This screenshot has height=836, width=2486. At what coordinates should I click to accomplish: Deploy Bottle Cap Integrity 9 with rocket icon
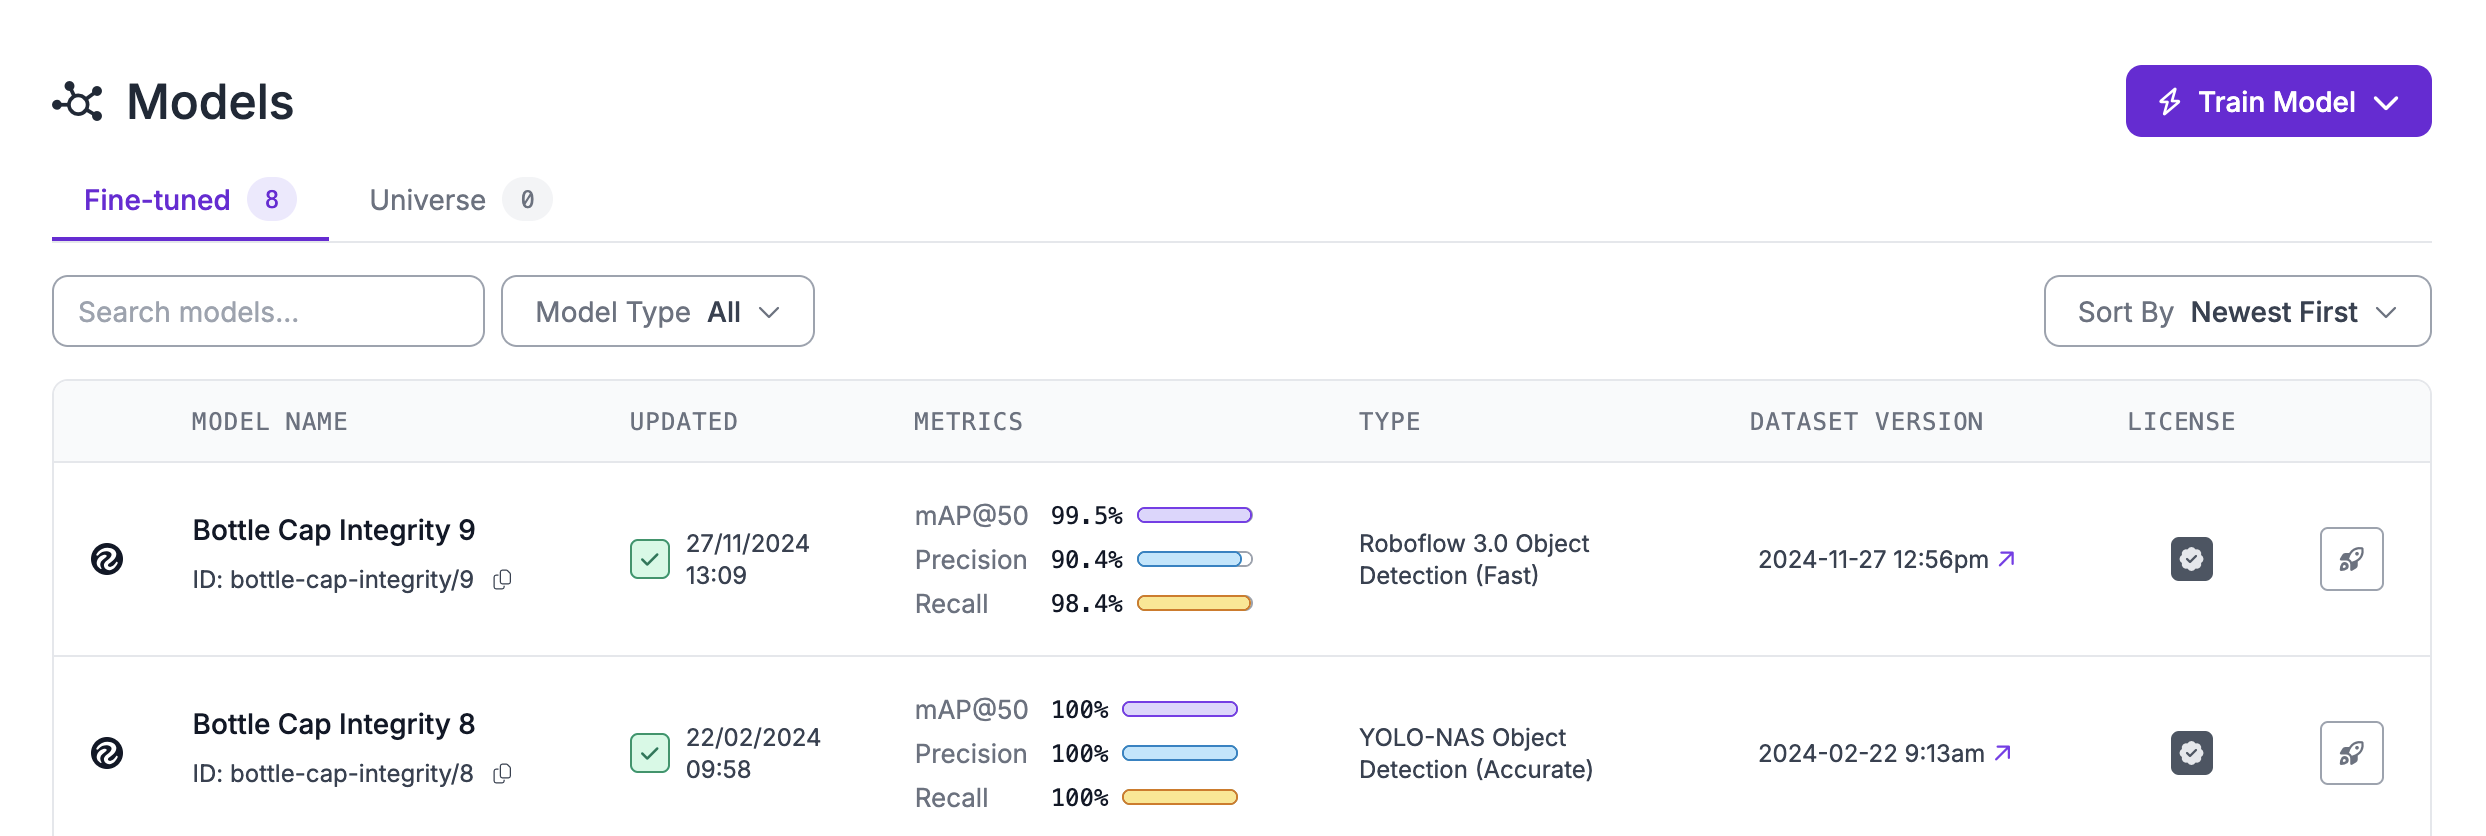tap(2351, 559)
